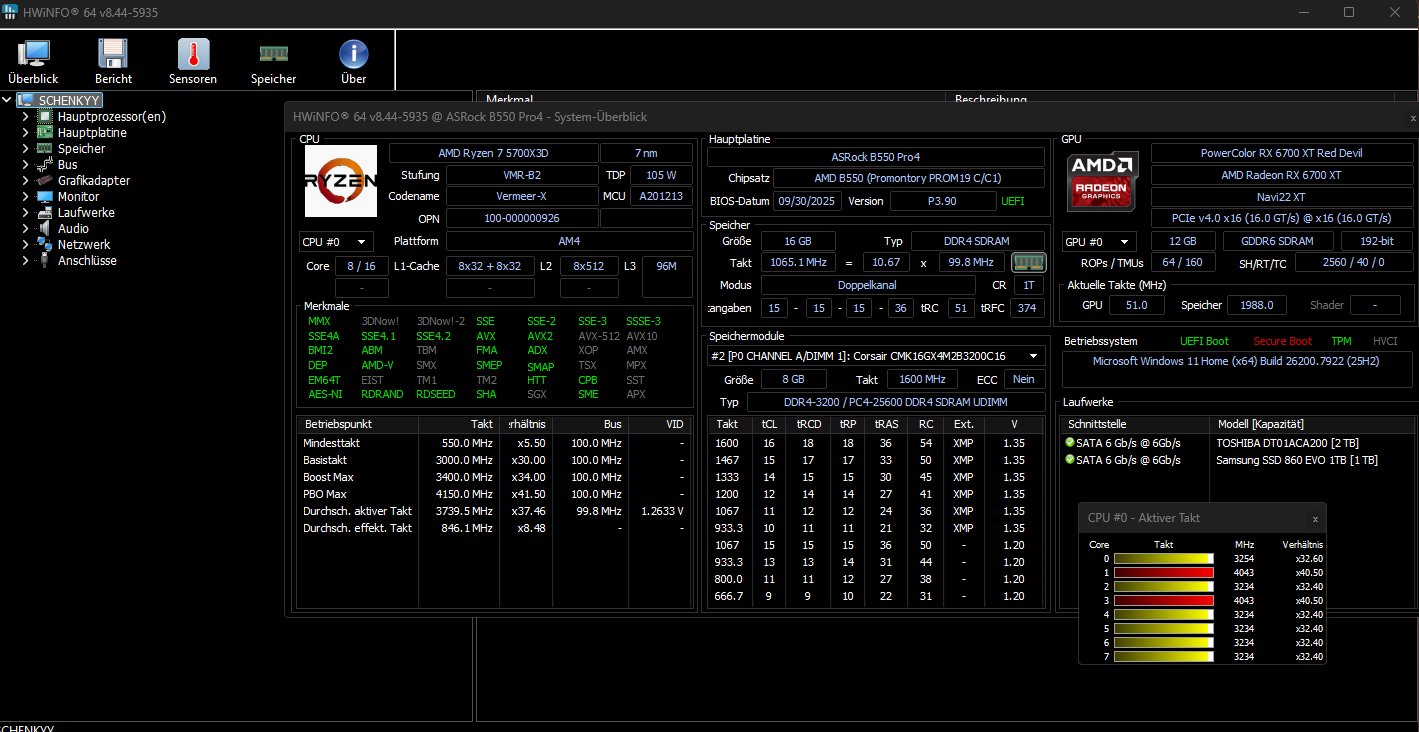Click the Secure Boot label
Screen dimensions: 1419x732
pos(1282,341)
